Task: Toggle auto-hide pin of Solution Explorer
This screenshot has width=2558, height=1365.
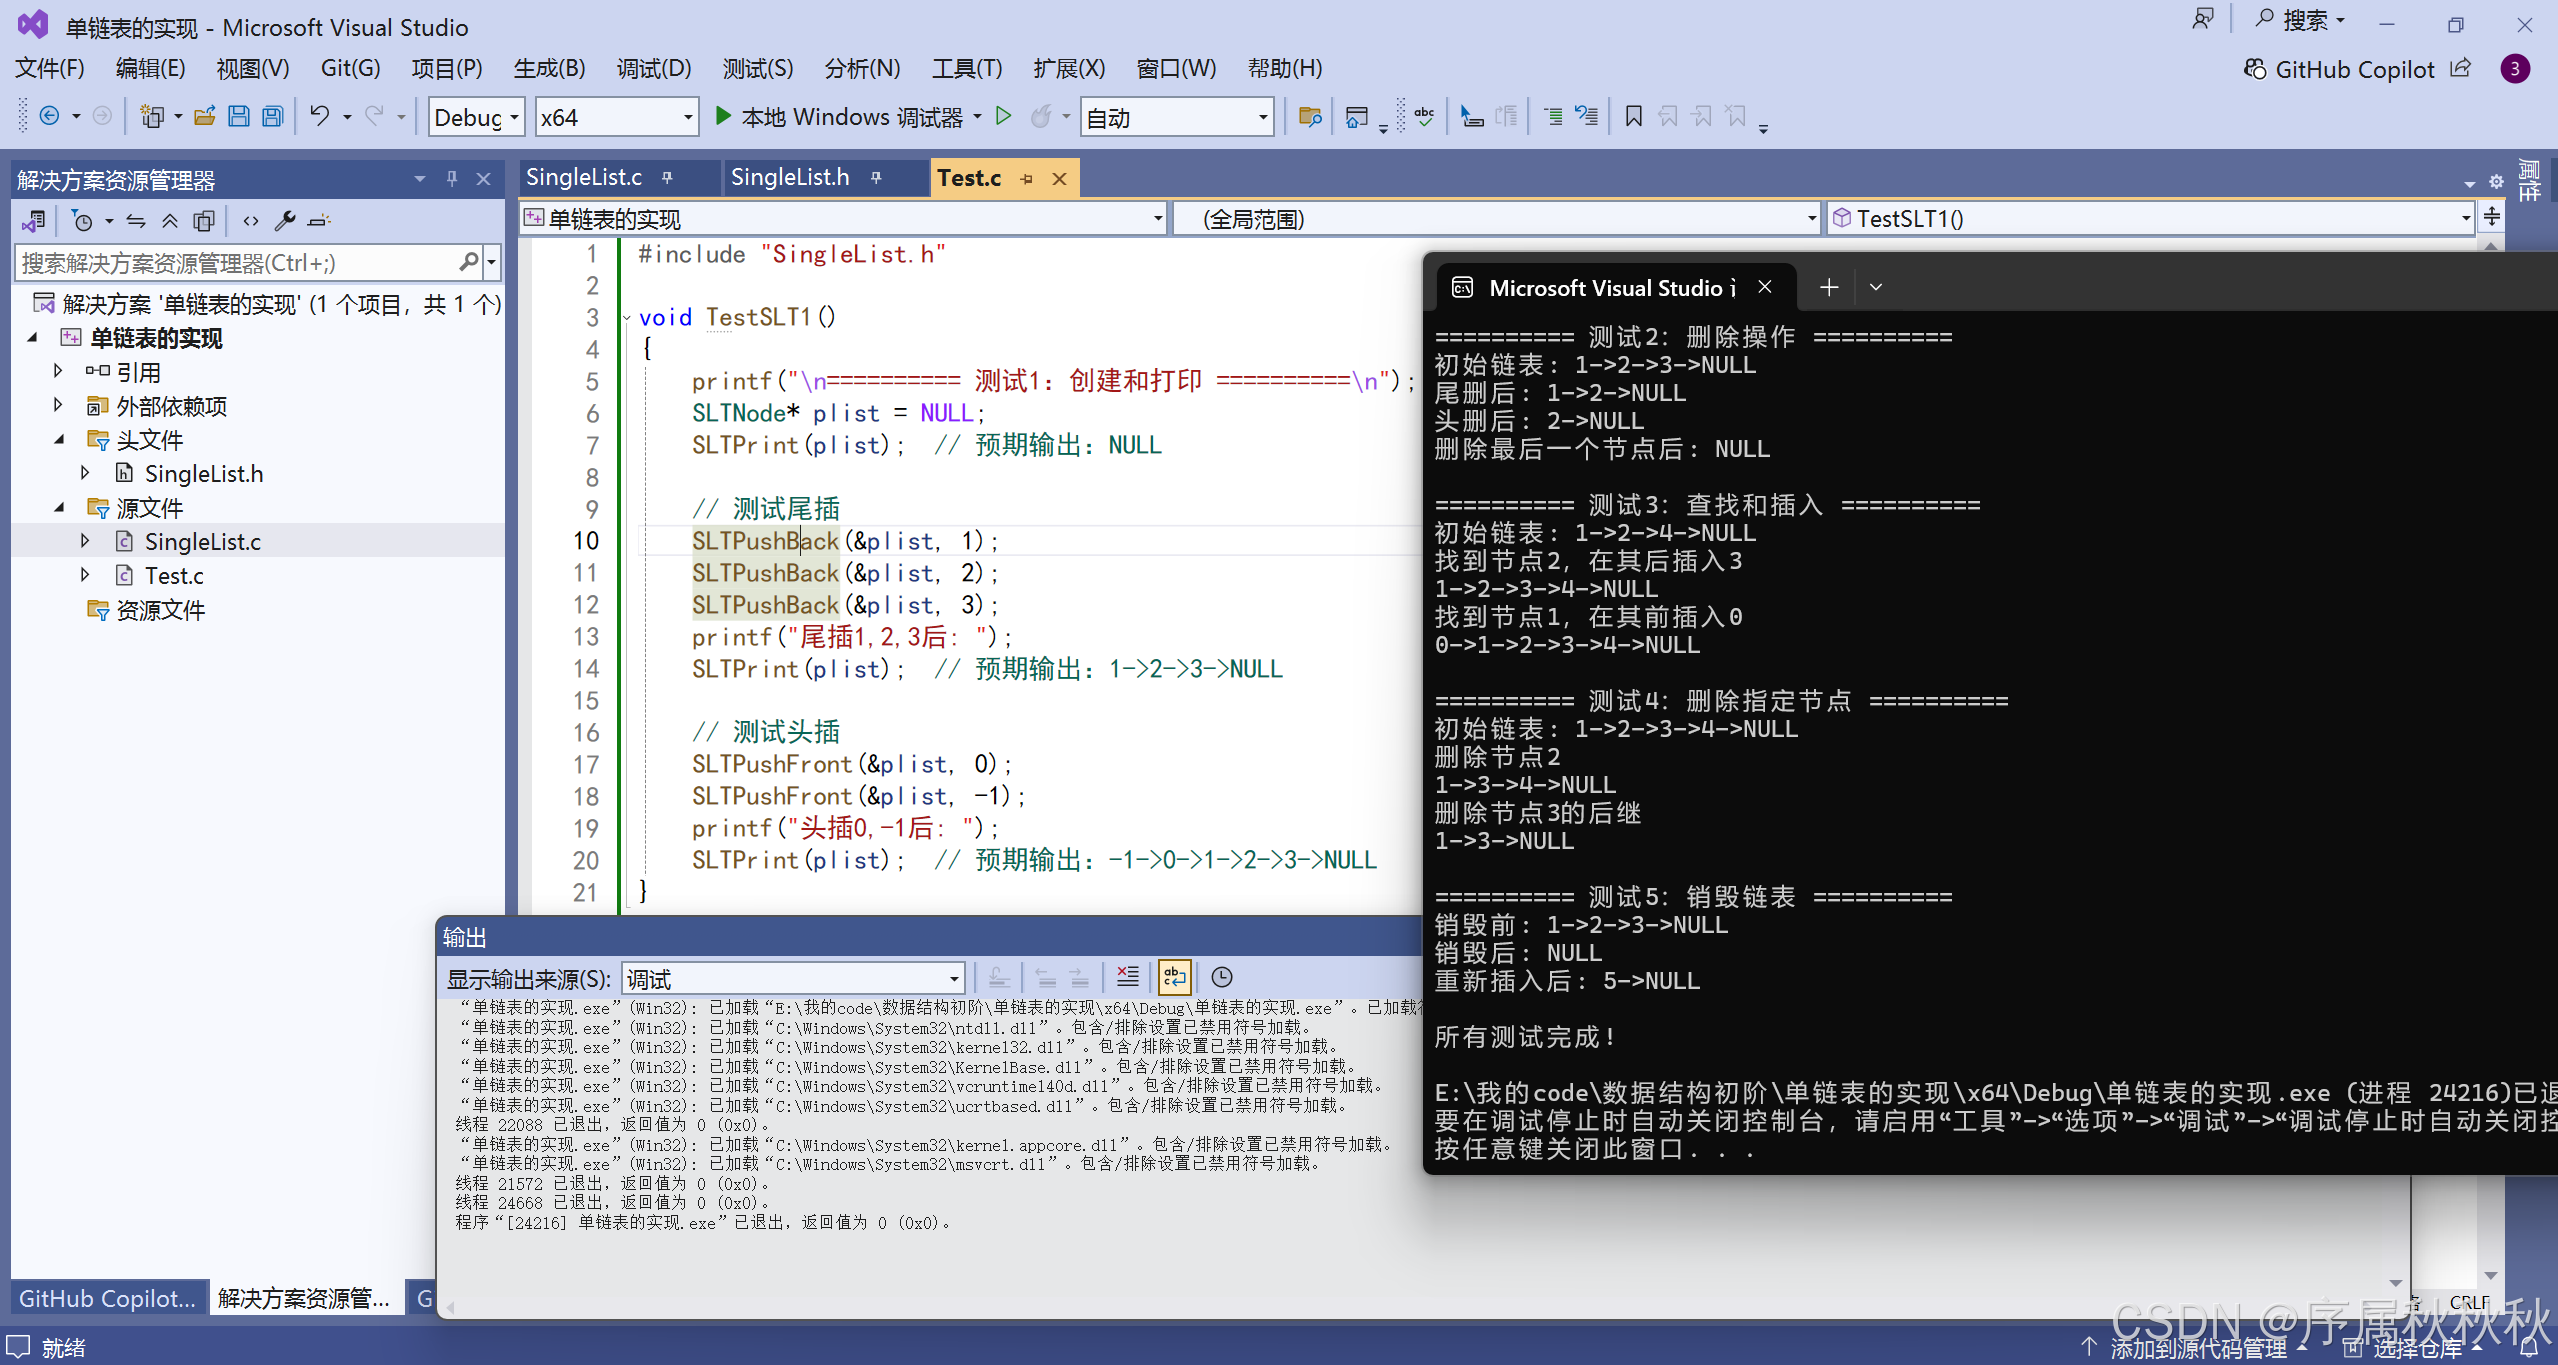Action: coord(452,179)
